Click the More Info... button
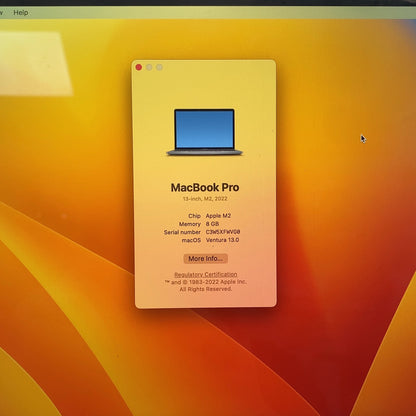The image size is (416, 416). (206, 259)
